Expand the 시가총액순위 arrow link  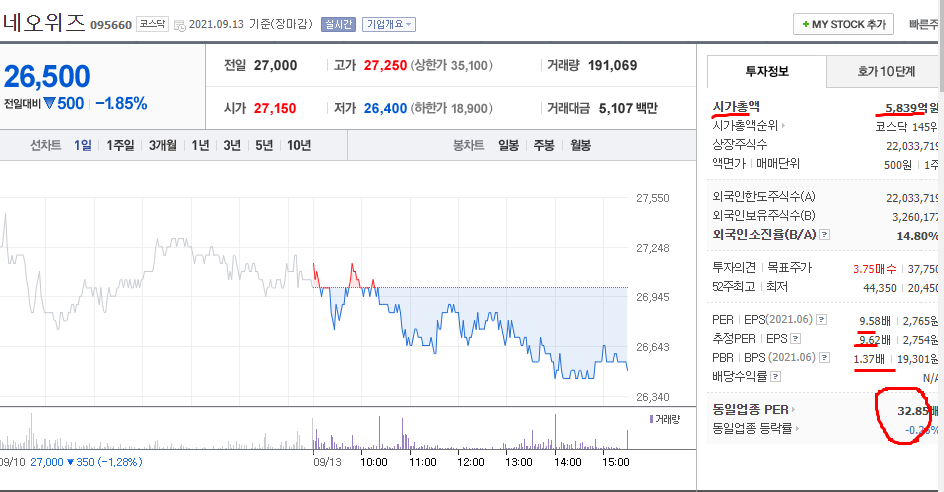click(783, 126)
